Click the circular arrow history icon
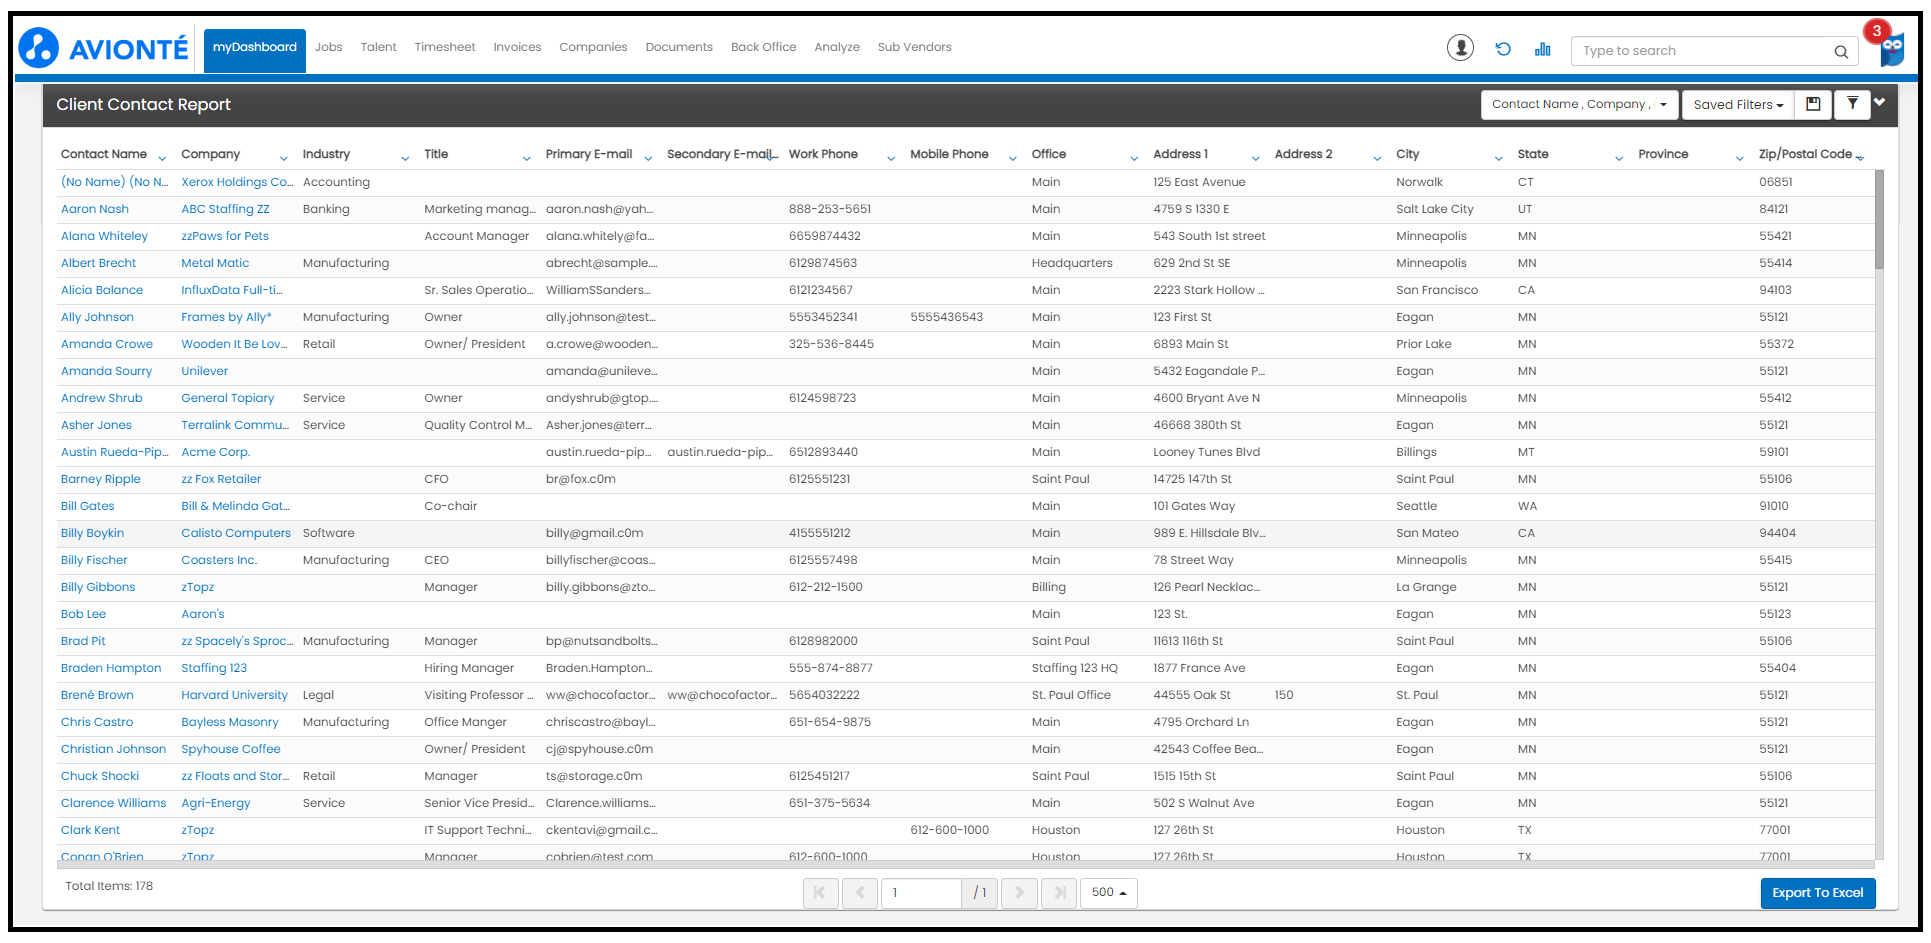1931x943 pixels. click(1503, 49)
